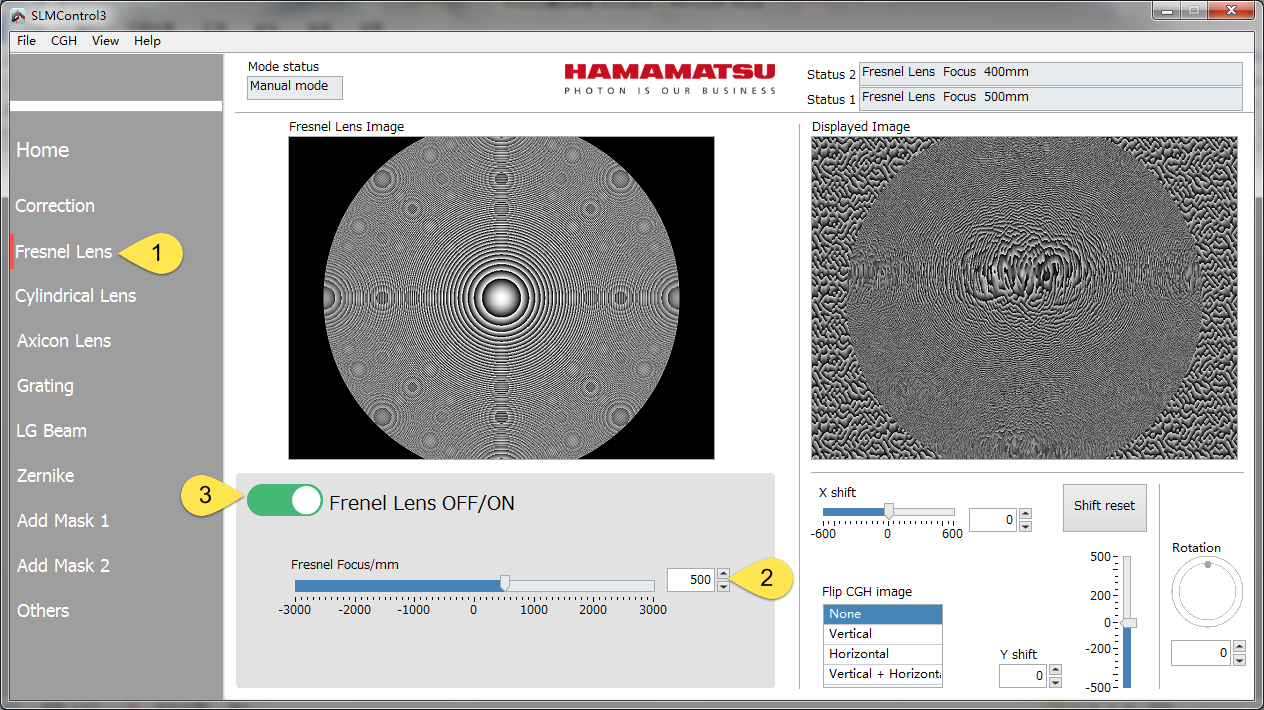Image resolution: width=1264 pixels, height=710 pixels.
Task: Click the Fresnel Focus slider handle
Action: click(505, 583)
